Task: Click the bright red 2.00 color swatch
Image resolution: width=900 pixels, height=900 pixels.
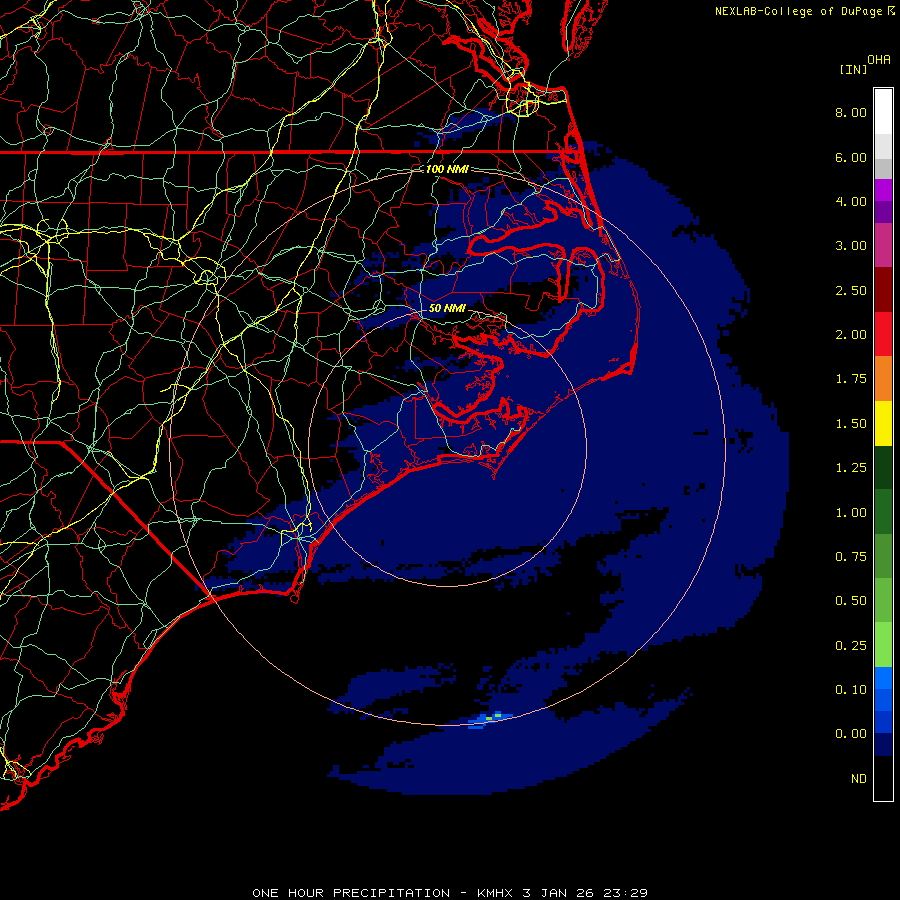Action: 883,334
